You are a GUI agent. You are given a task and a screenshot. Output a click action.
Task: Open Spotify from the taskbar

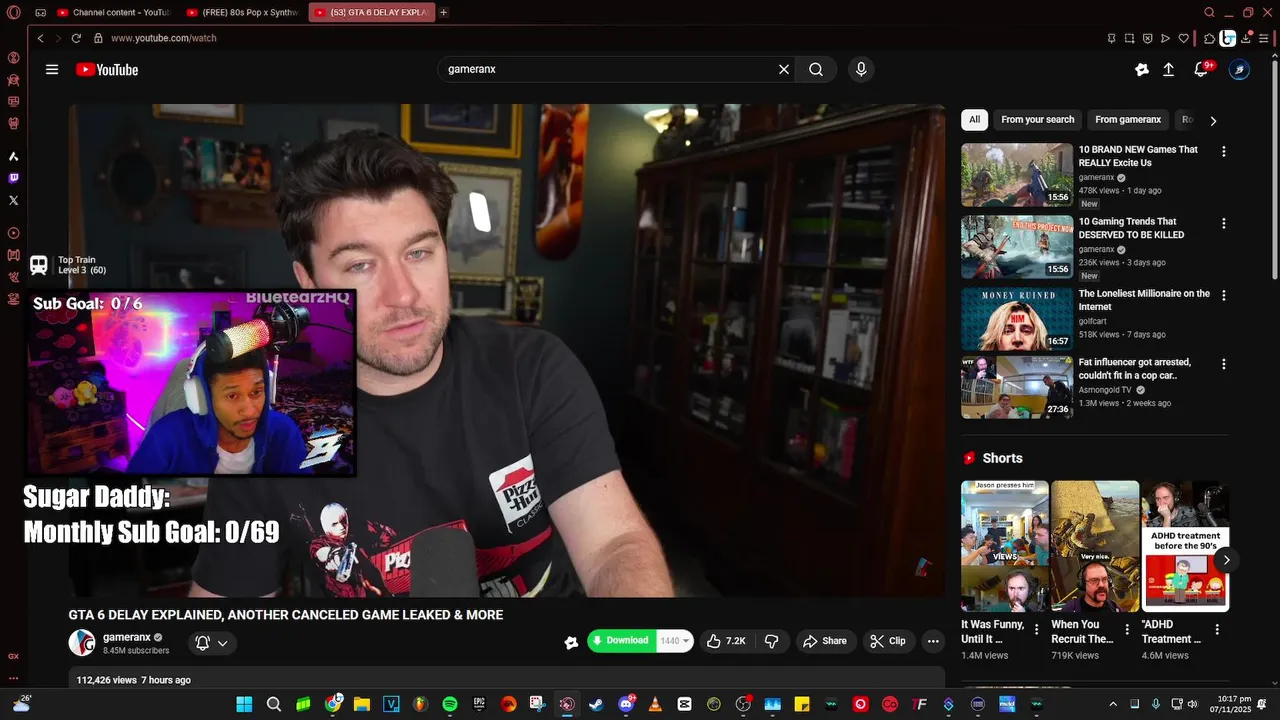450,704
